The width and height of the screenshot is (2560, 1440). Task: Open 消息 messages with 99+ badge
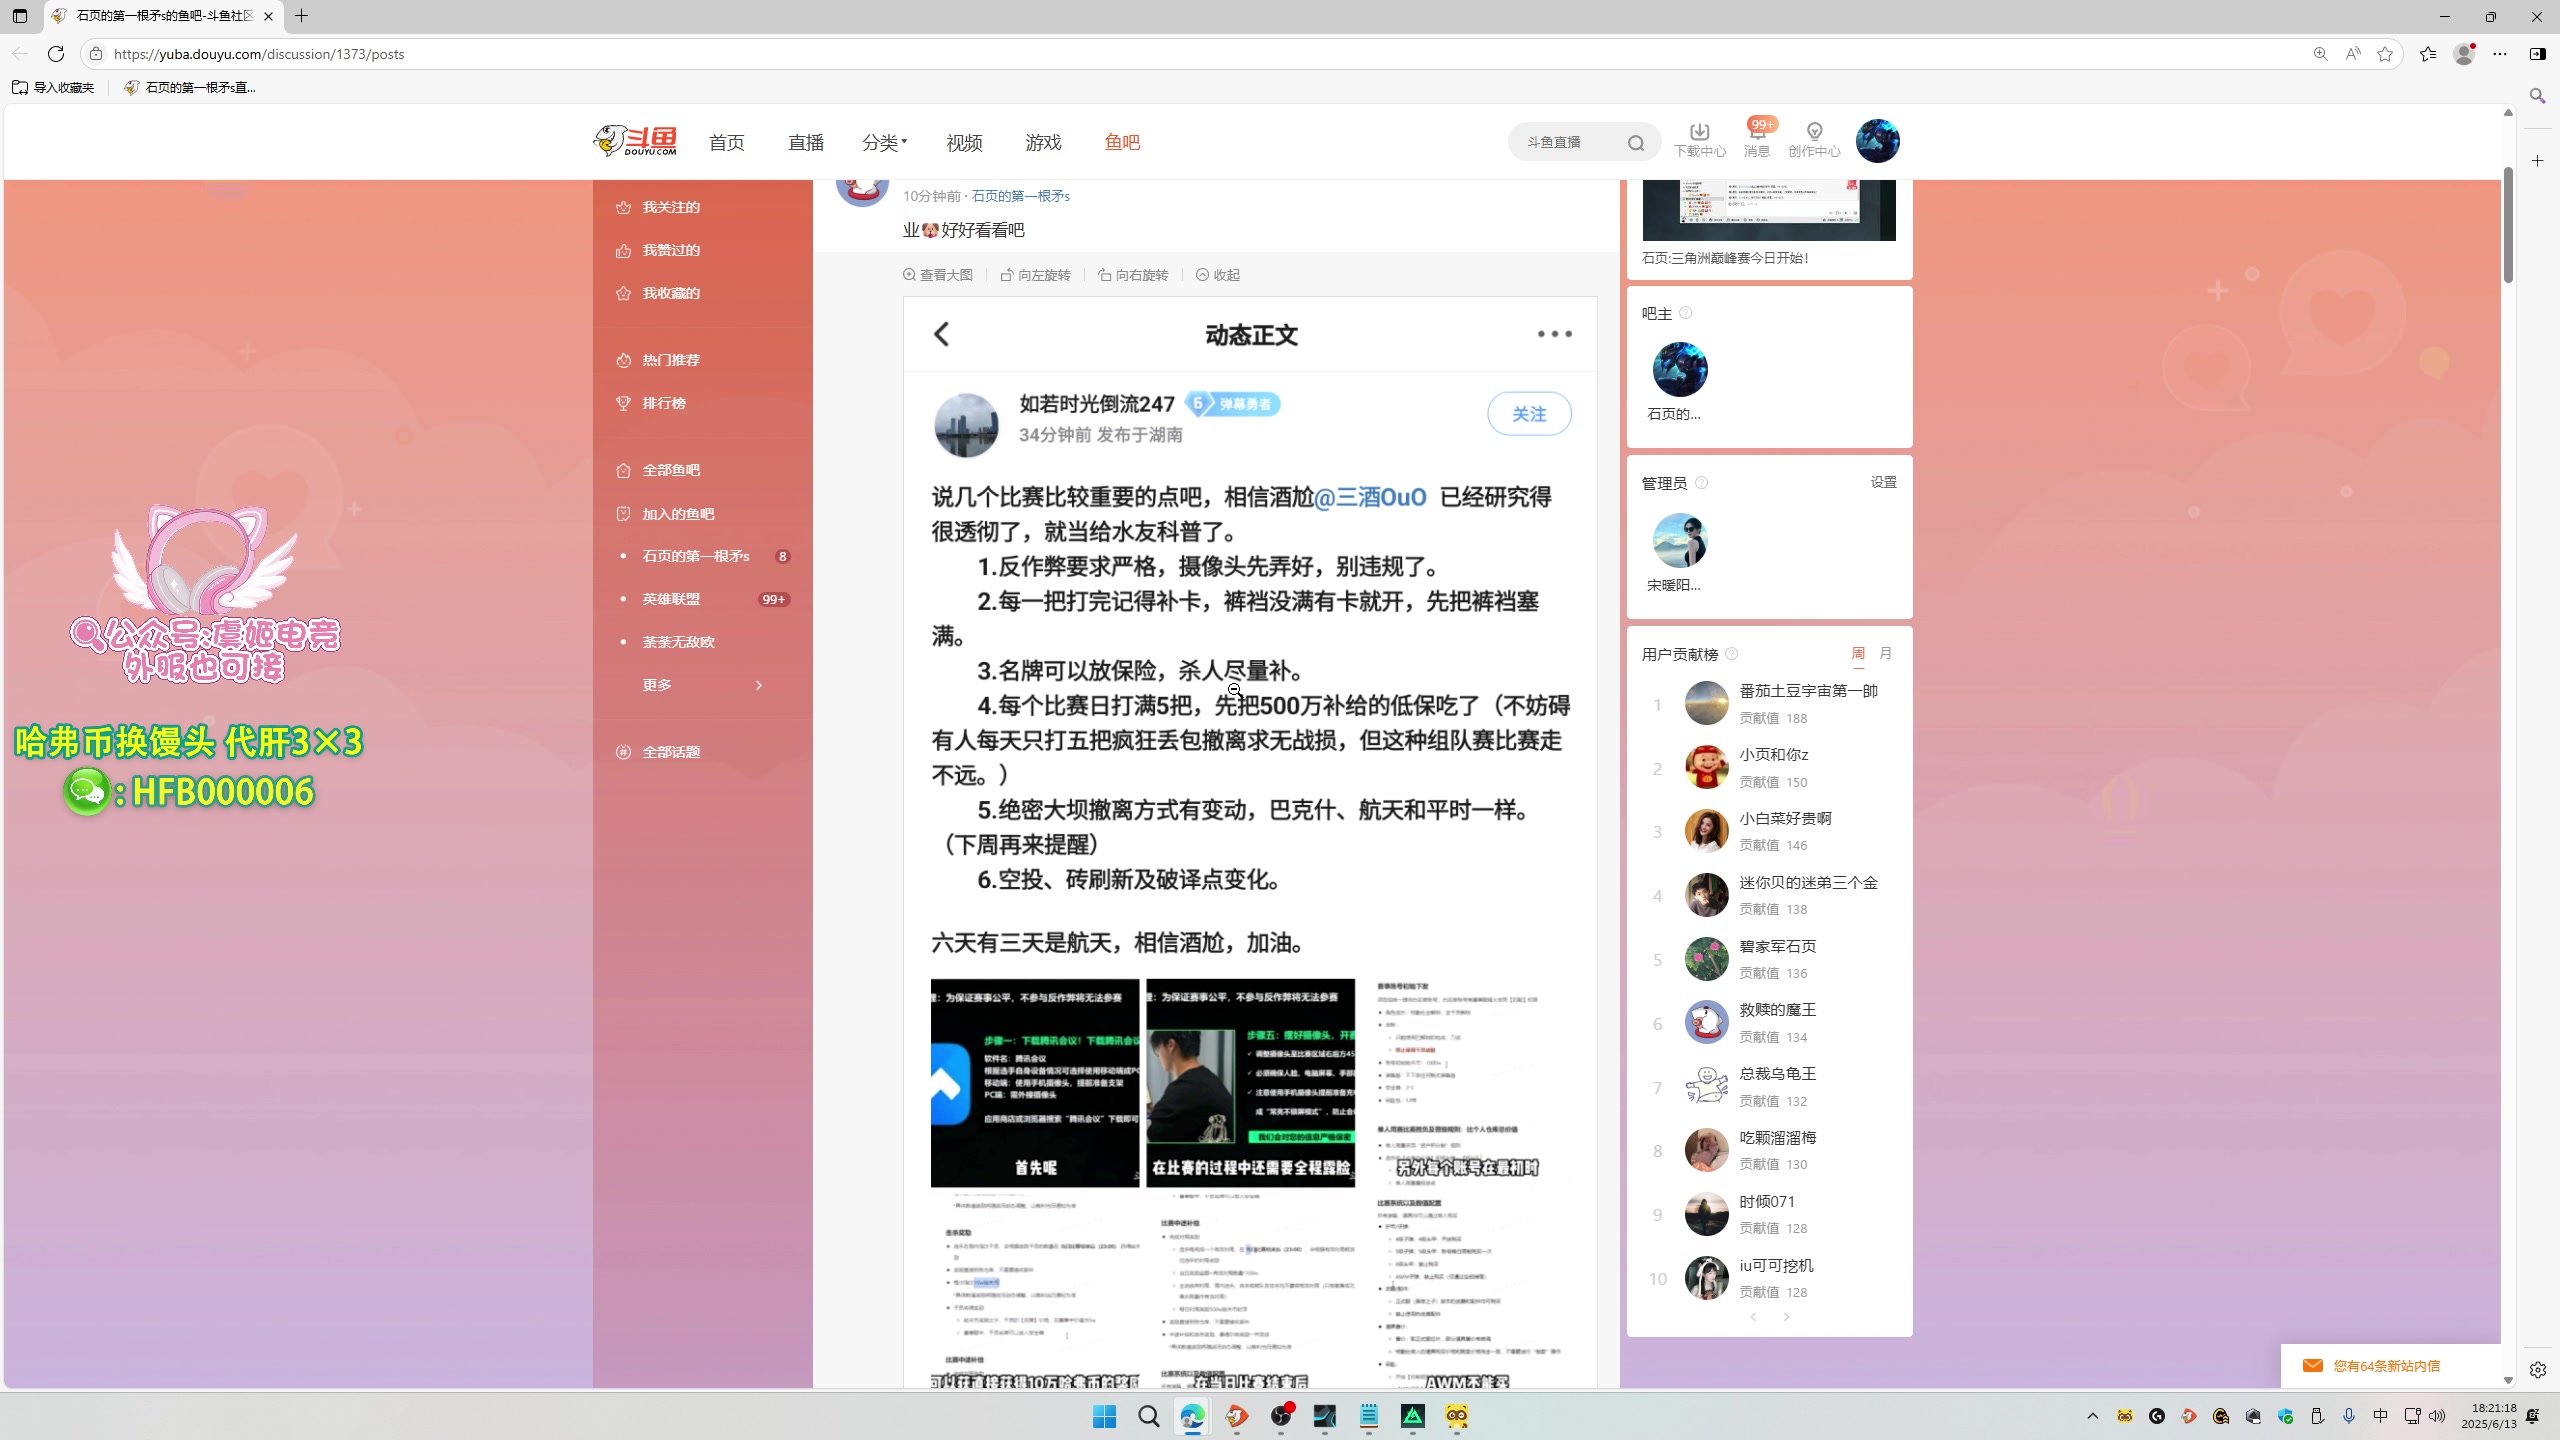(1757, 140)
